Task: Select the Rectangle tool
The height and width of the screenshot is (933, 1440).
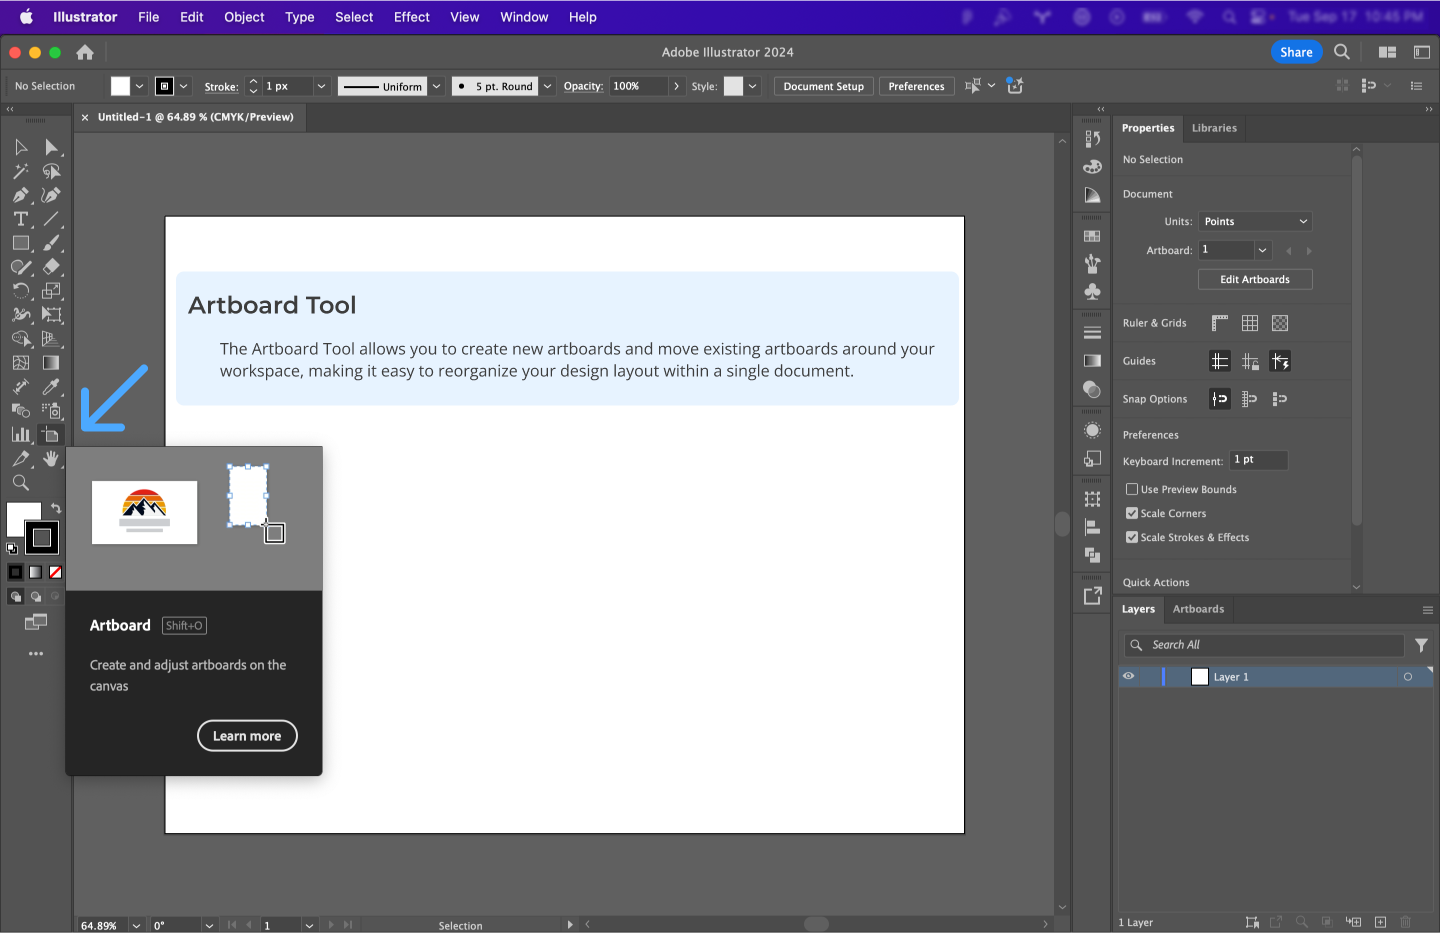Action: pyautogui.click(x=20, y=243)
